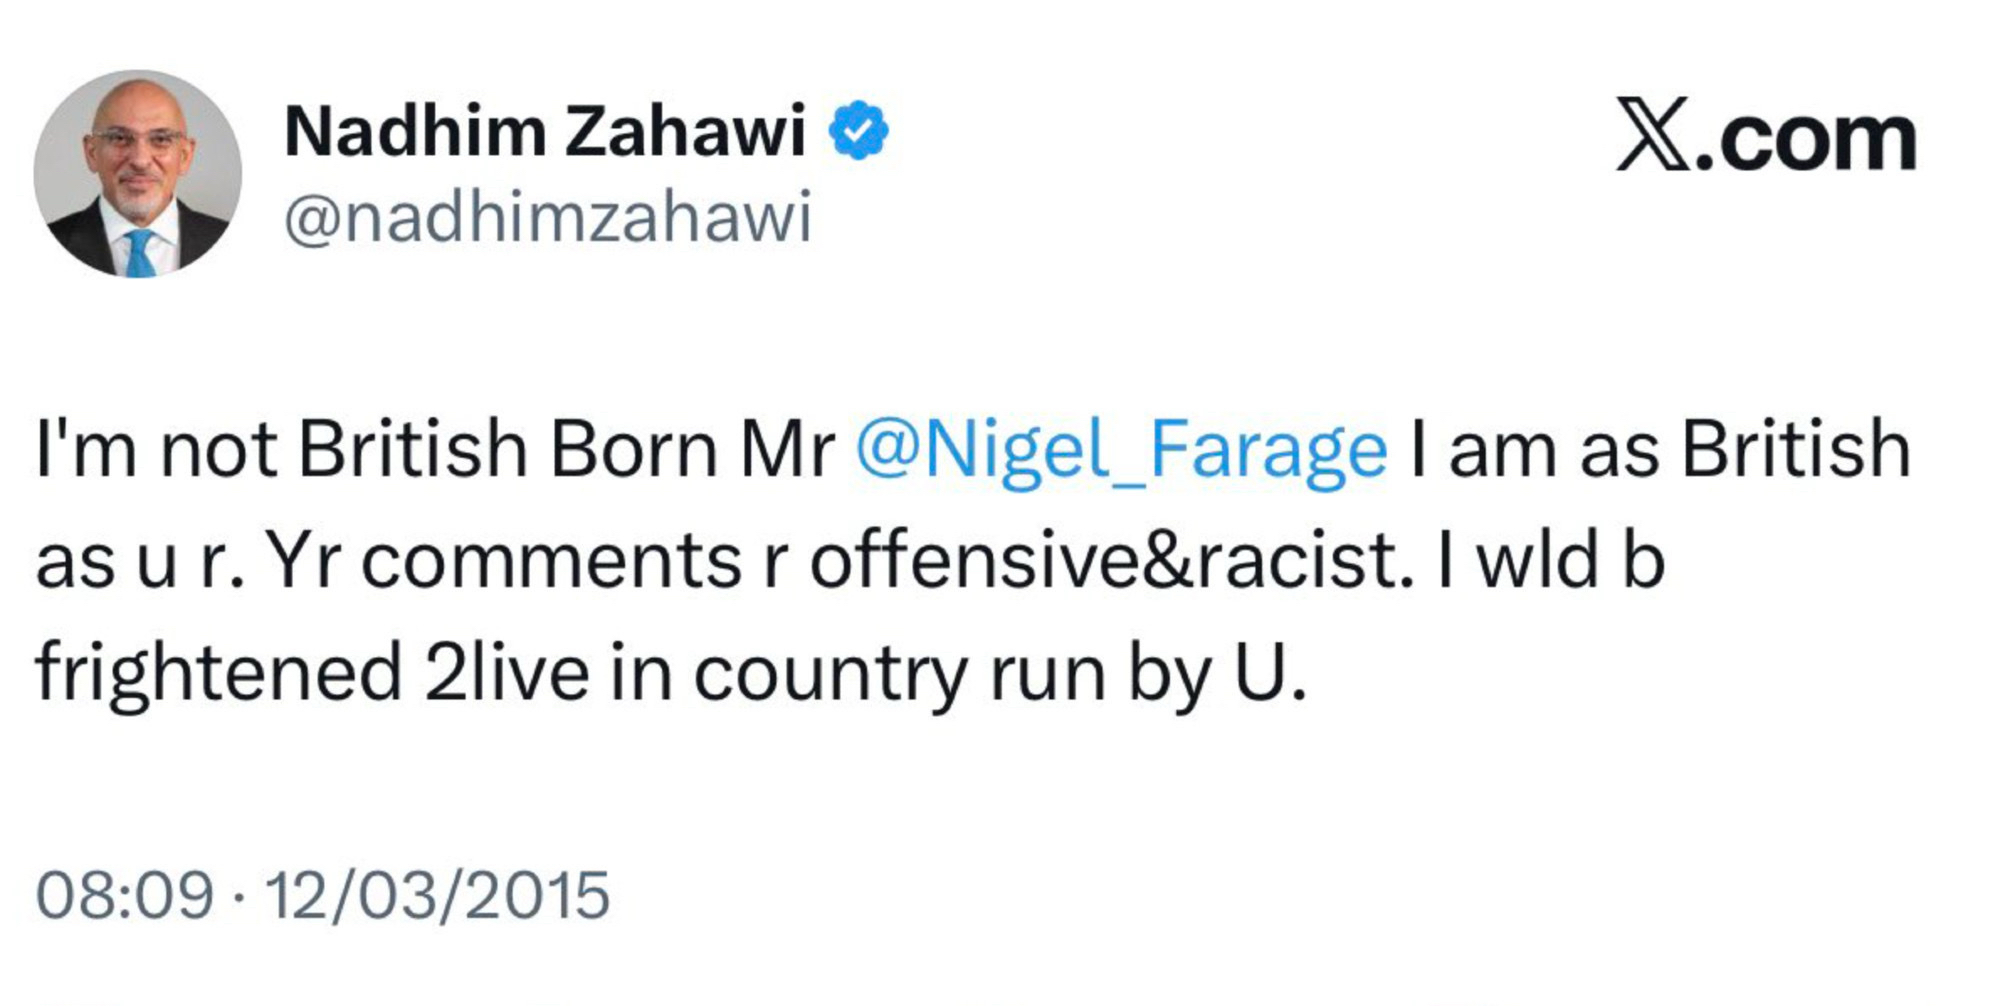Click Nadhim Zahawi's profile picture

point(137,173)
